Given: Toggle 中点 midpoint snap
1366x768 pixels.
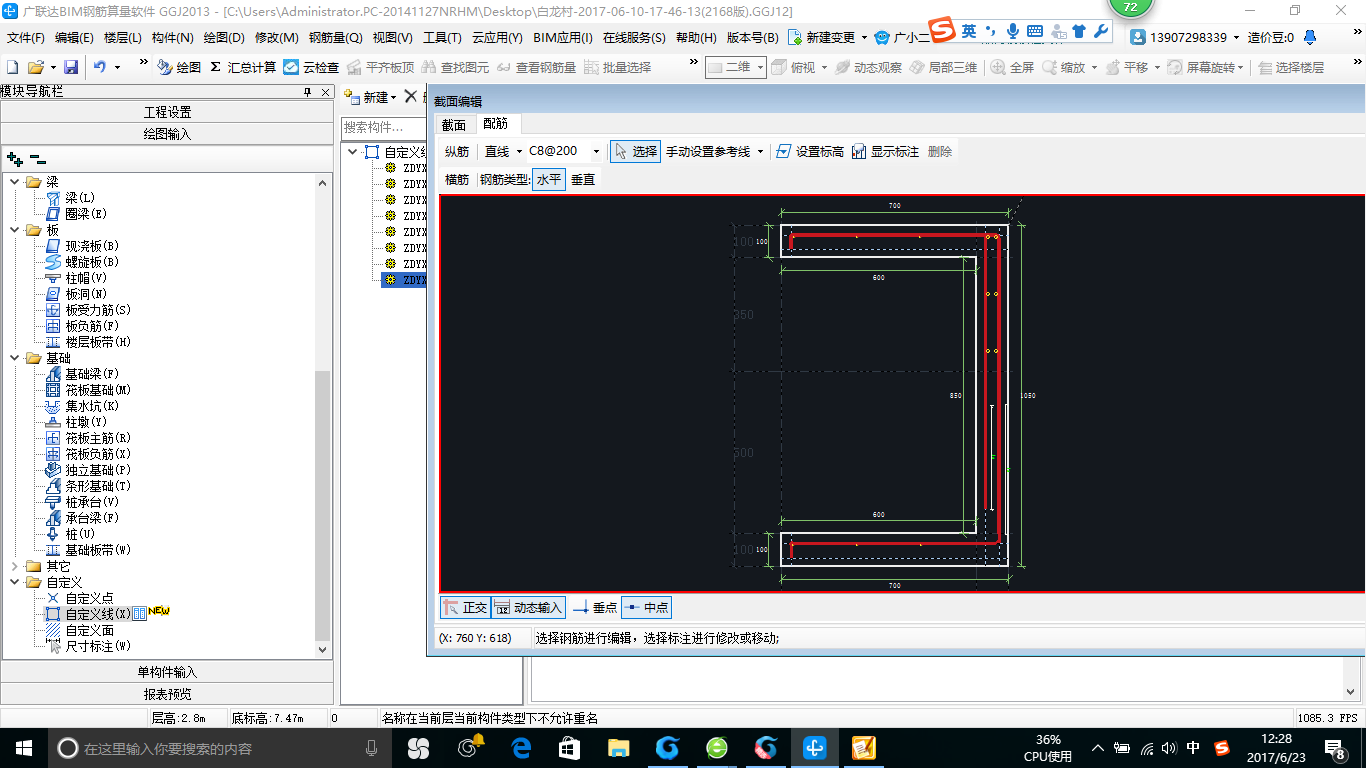Looking at the screenshot, I should 646,607.
